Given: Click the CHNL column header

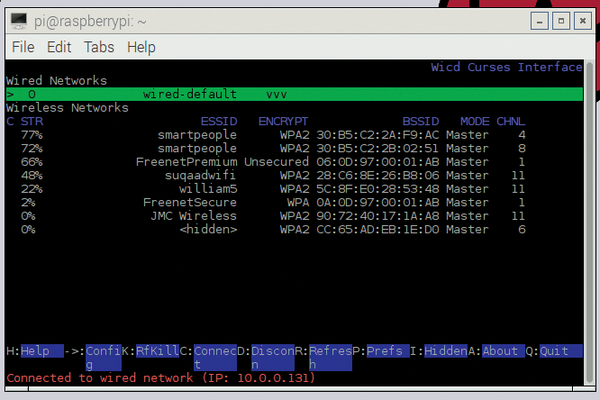Looking at the screenshot, I should 510,121.
